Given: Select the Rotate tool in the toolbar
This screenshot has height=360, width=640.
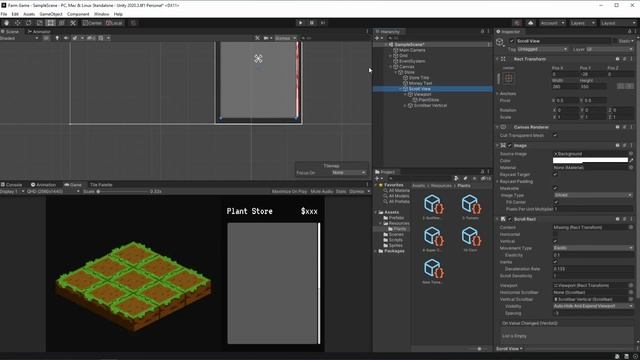Looking at the screenshot, I should 29,23.
